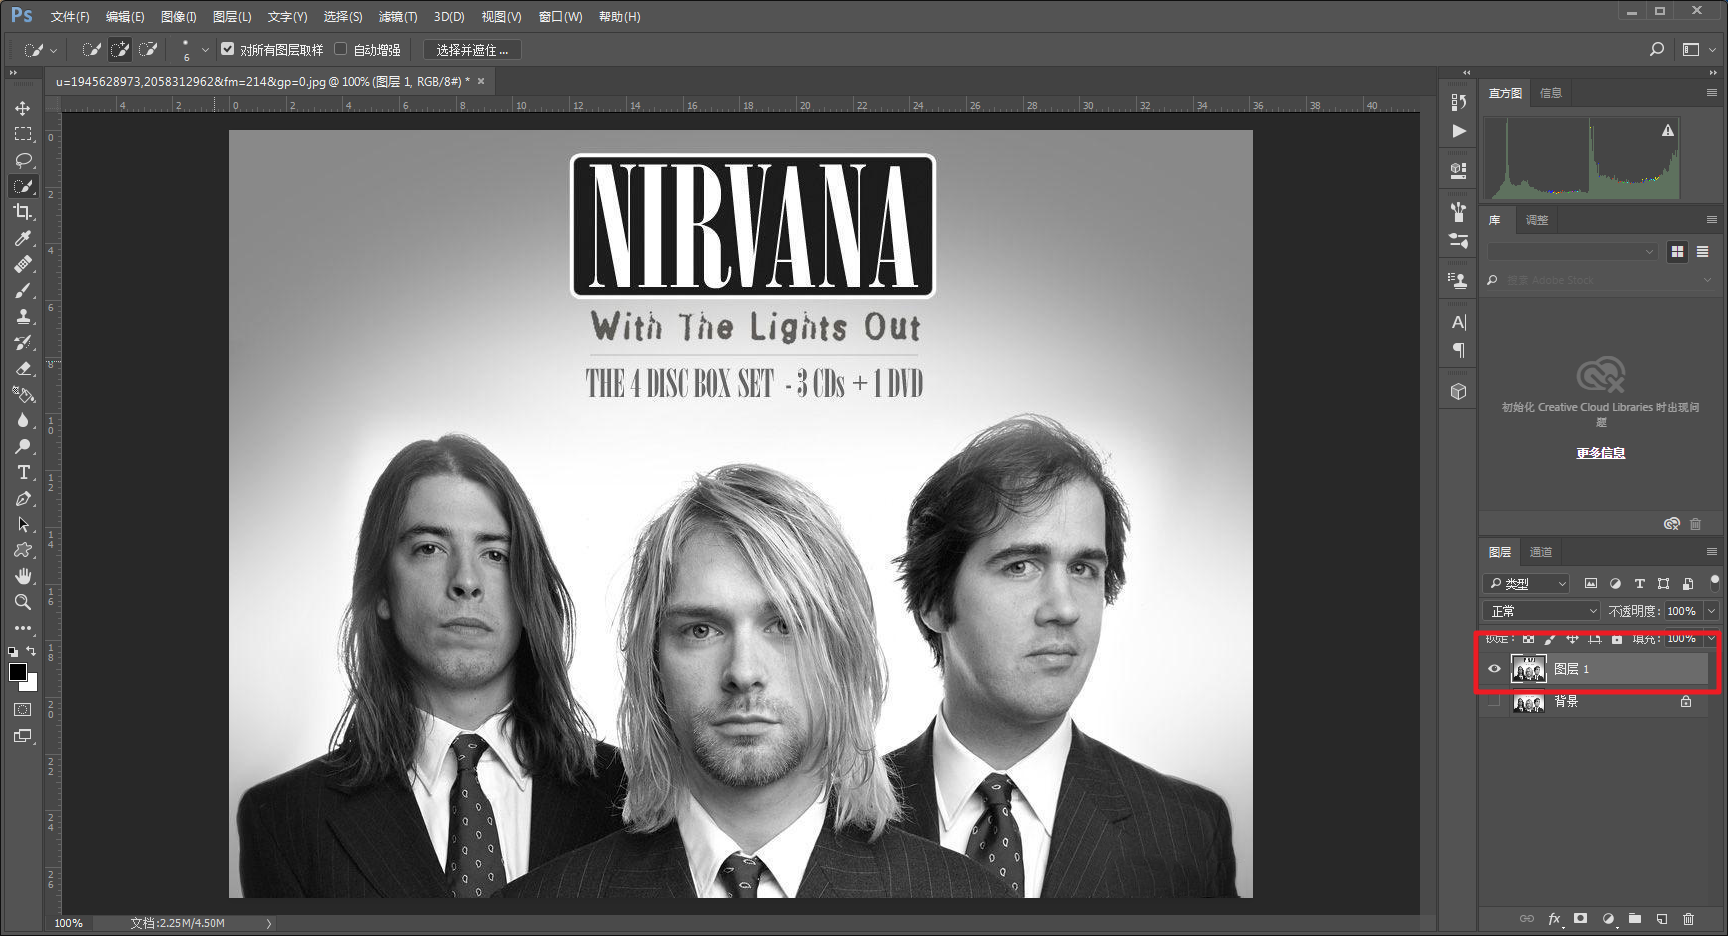Open the 更多信息 link
1728x936 pixels.
[x=1601, y=453]
